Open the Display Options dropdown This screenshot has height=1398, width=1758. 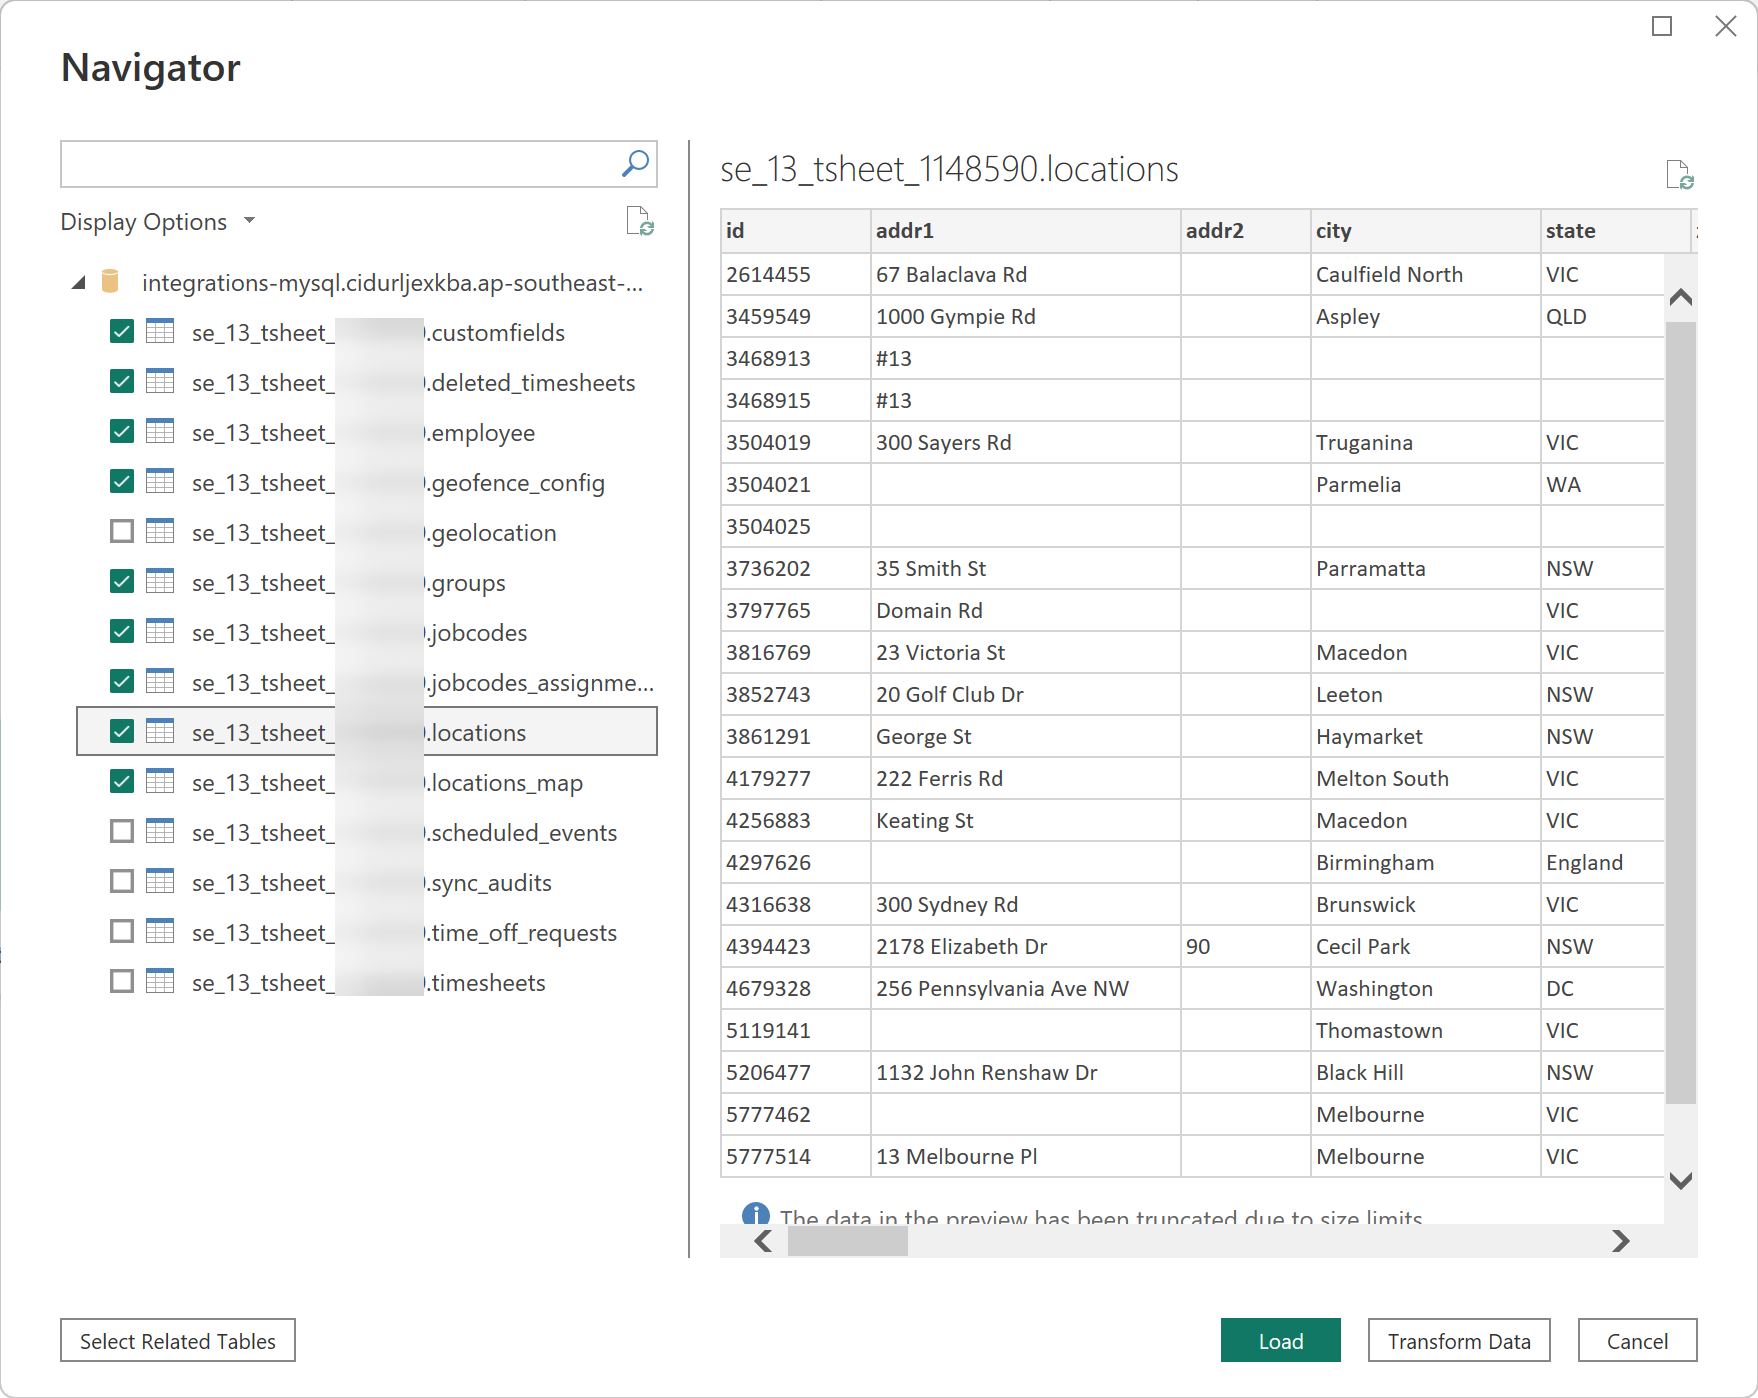158,221
